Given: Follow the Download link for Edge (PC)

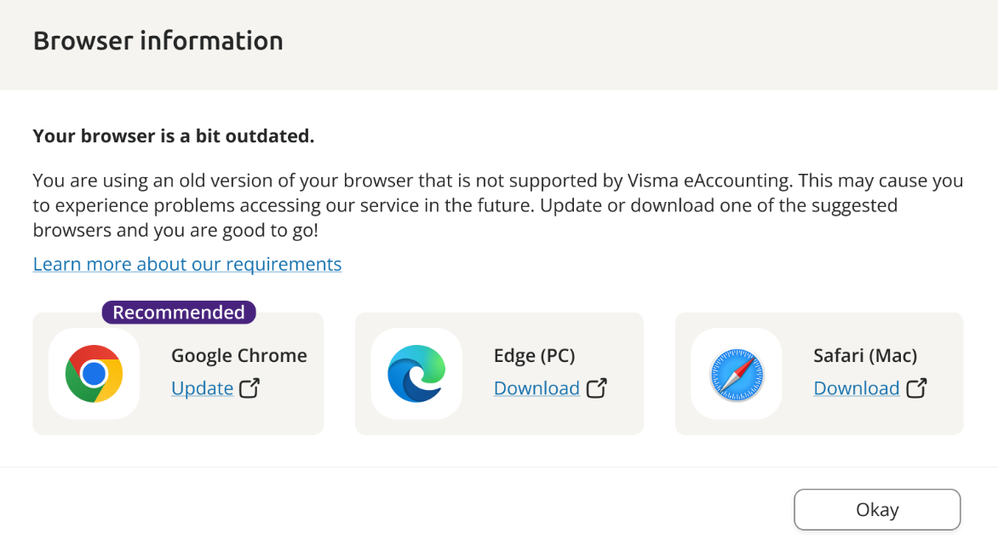Looking at the screenshot, I should pos(536,388).
